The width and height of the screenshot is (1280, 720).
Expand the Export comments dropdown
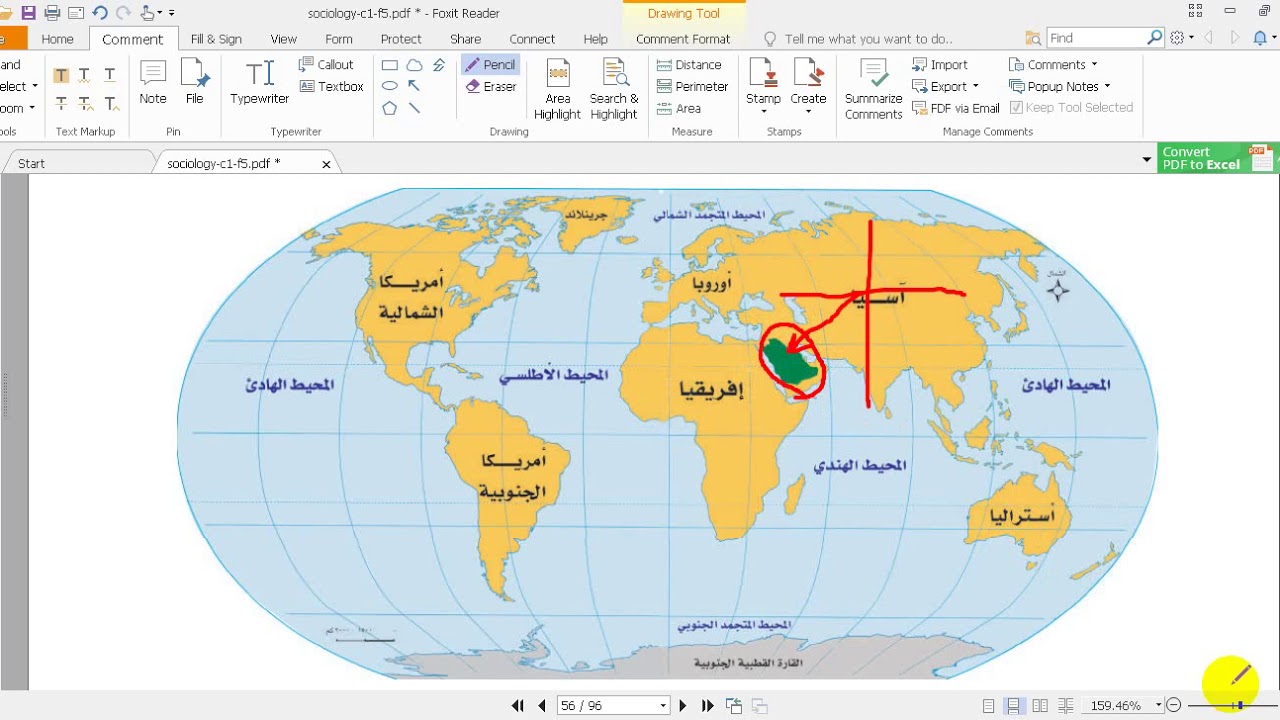point(945,87)
